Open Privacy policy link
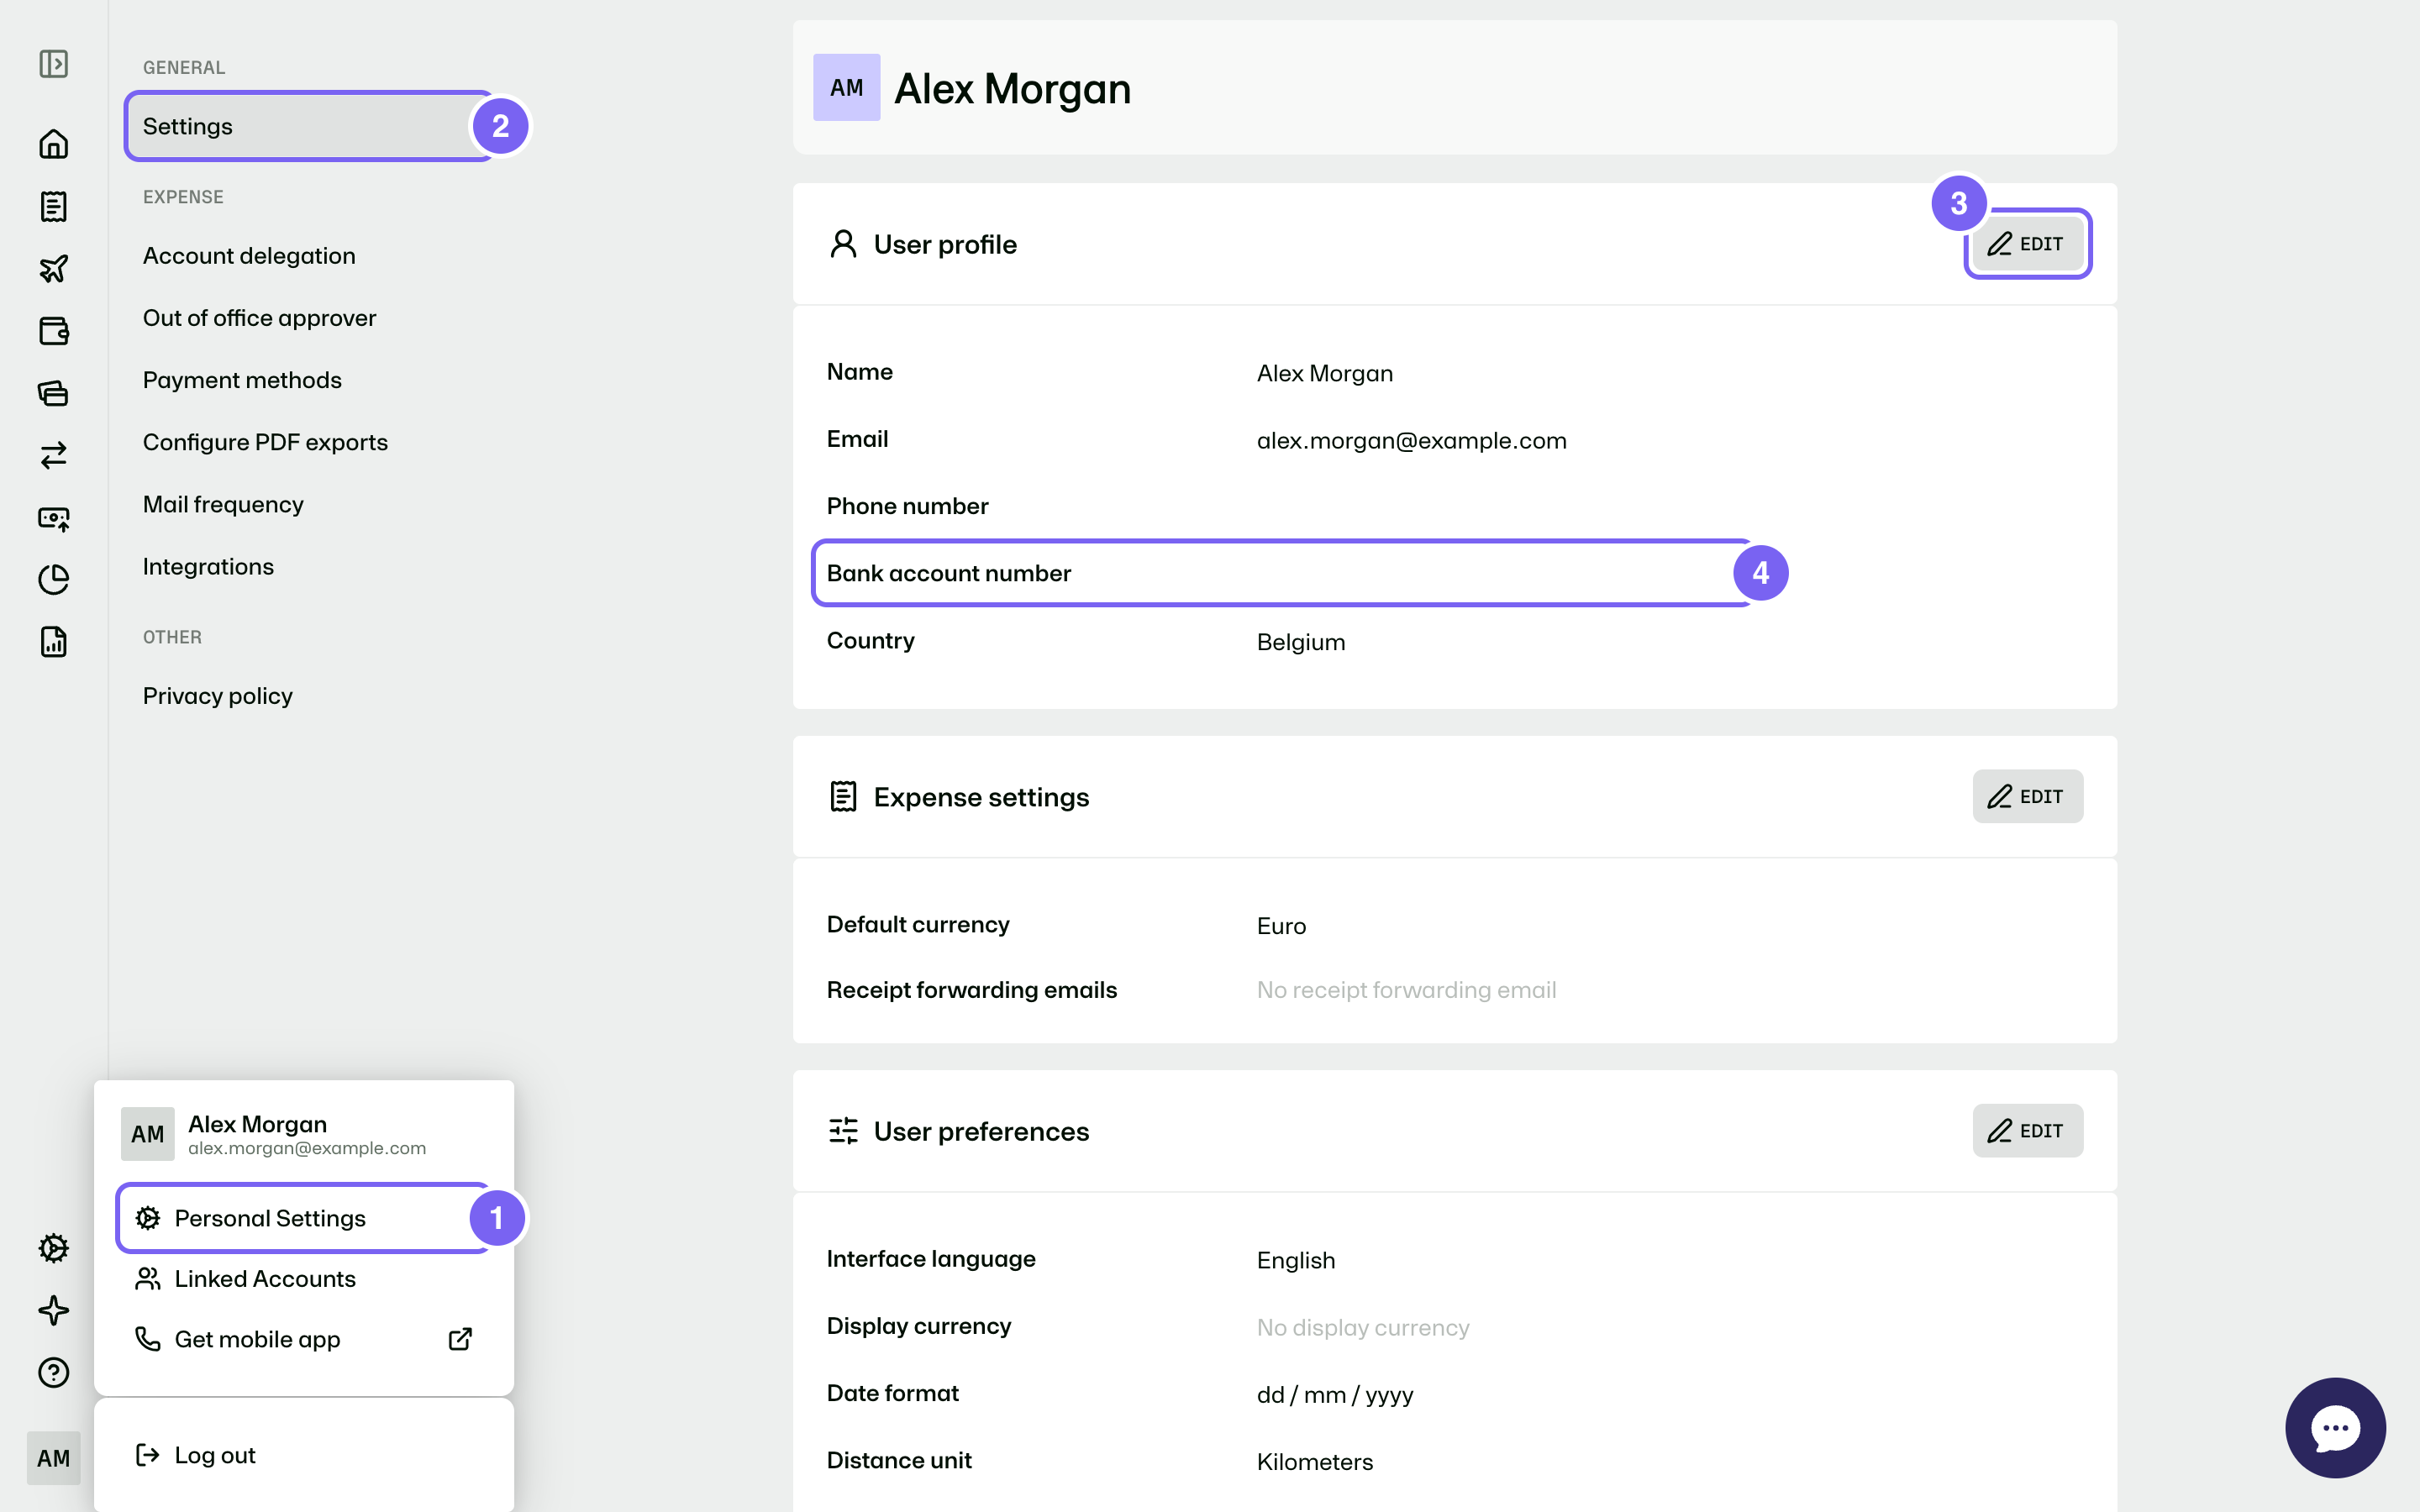This screenshot has width=2420, height=1512. [x=218, y=696]
